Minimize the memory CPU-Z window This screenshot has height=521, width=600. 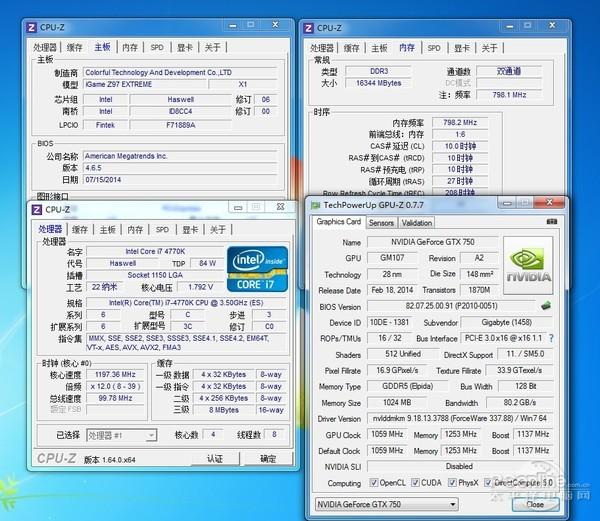pyautogui.click(x=509, y=26)
